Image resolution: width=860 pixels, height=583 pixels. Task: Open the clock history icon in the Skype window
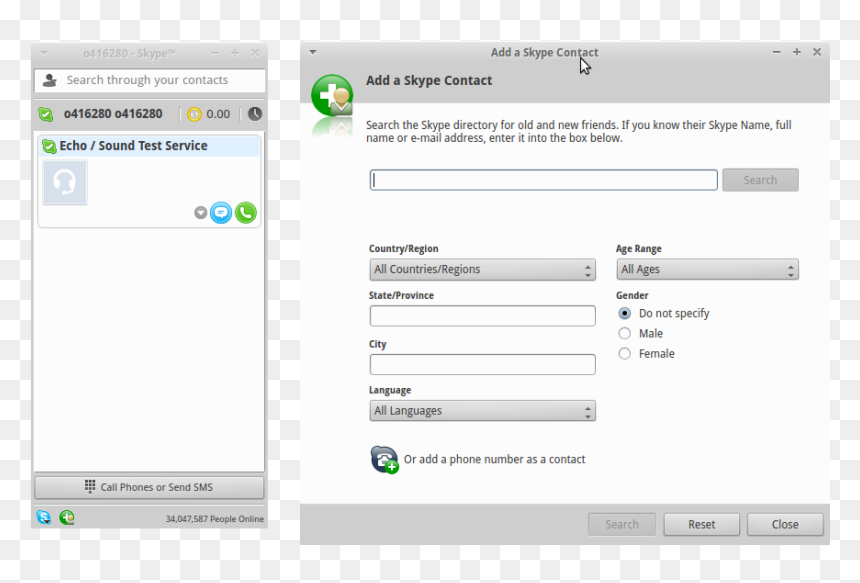255,114
